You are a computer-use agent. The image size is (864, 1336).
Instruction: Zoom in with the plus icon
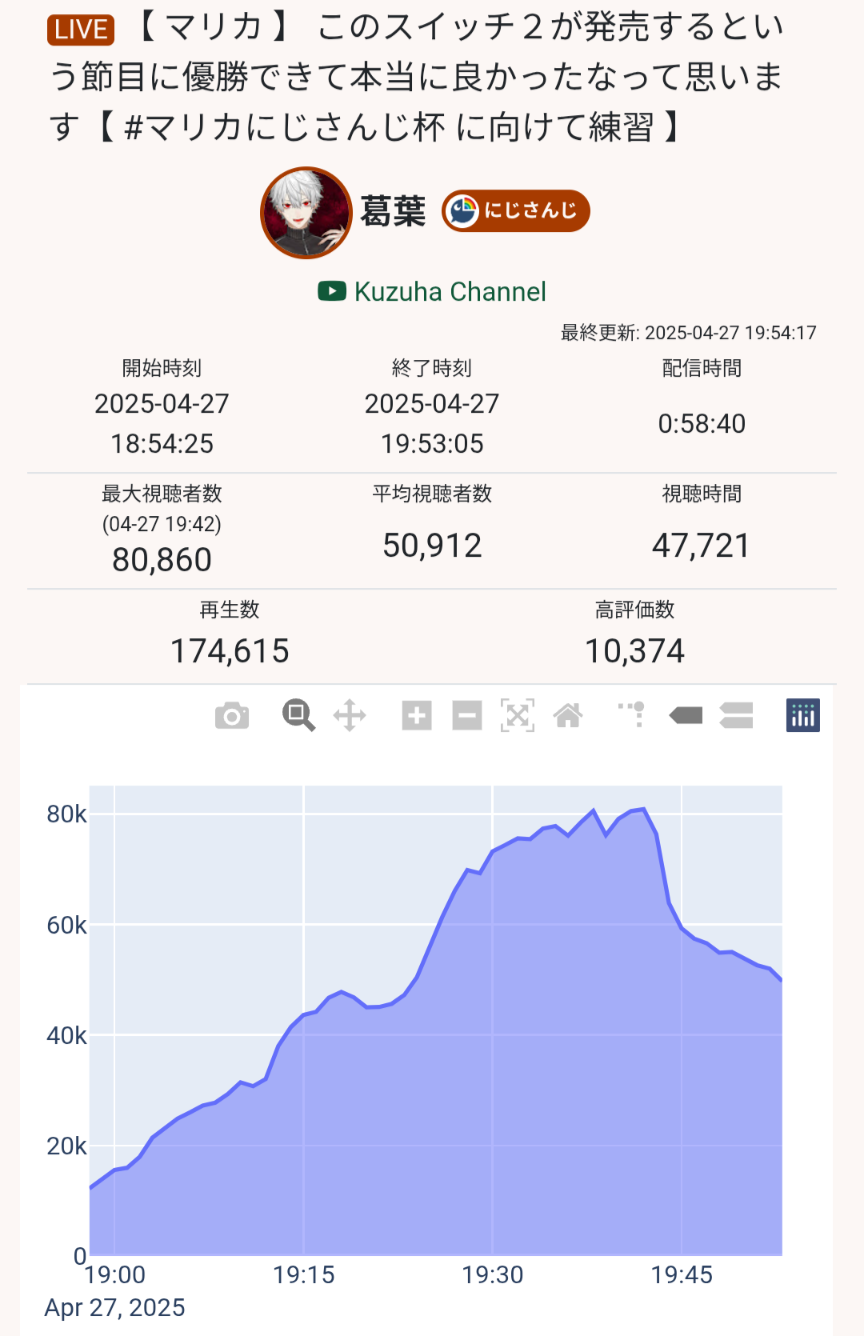point(417,716)
